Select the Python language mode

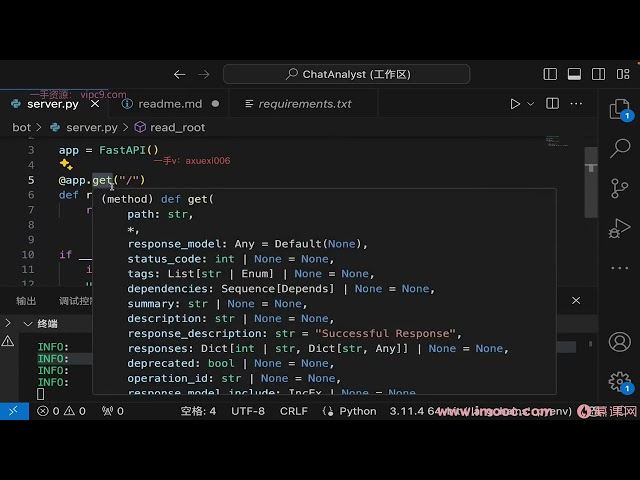coord(358,411)
